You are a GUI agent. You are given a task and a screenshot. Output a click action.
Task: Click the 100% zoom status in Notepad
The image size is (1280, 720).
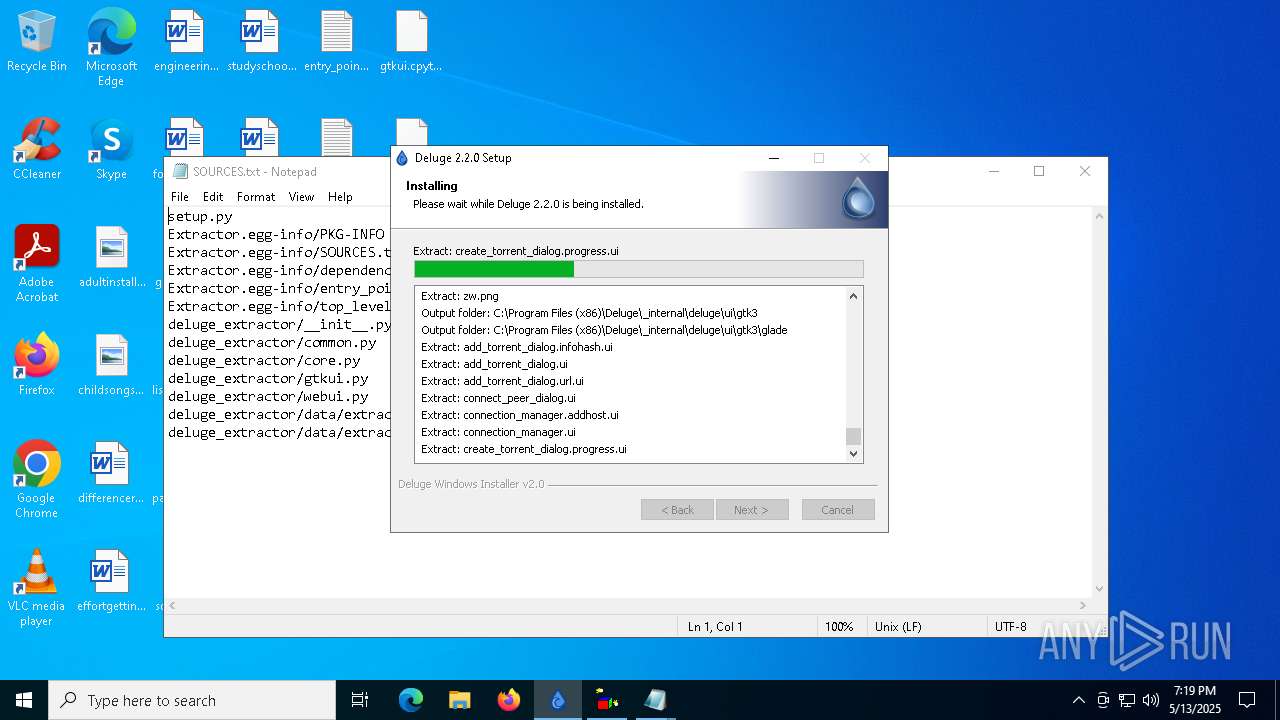click(x=839, y=627)
